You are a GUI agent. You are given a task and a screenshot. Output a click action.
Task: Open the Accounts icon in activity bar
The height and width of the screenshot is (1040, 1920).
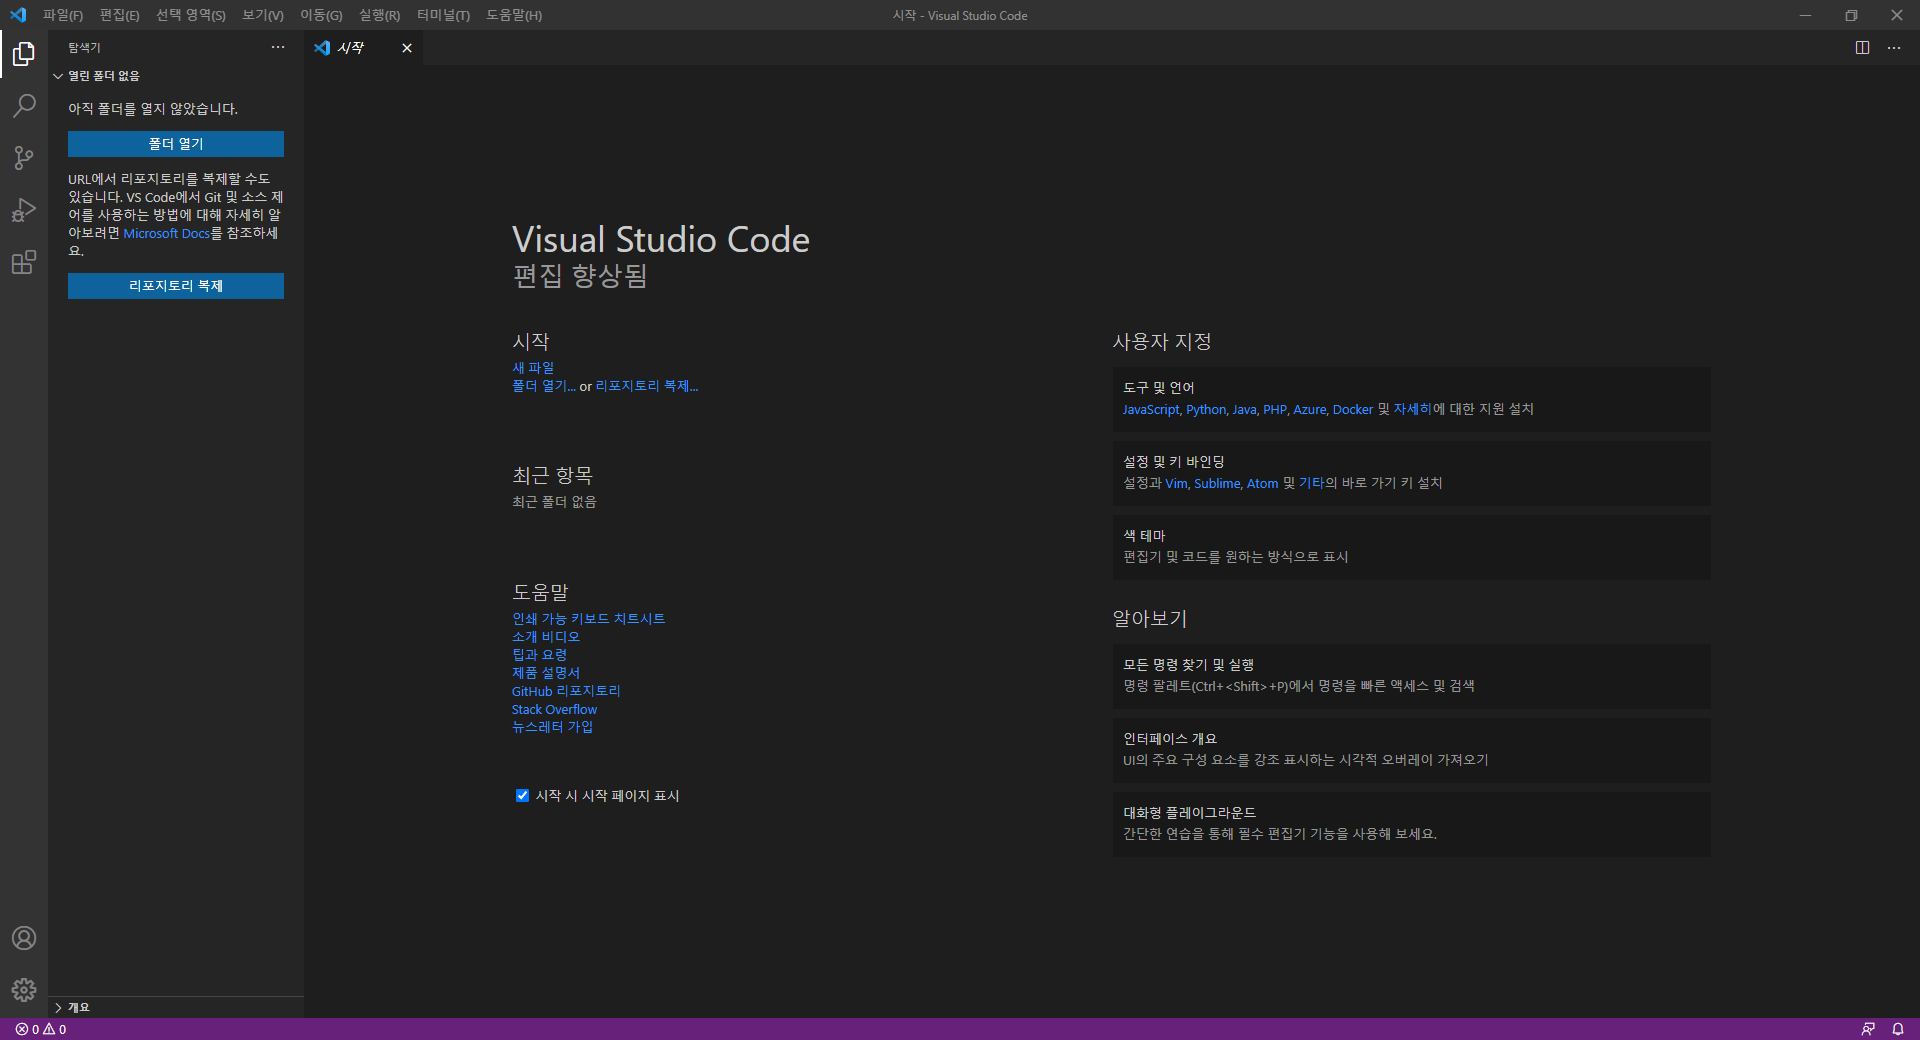point(24,938)
